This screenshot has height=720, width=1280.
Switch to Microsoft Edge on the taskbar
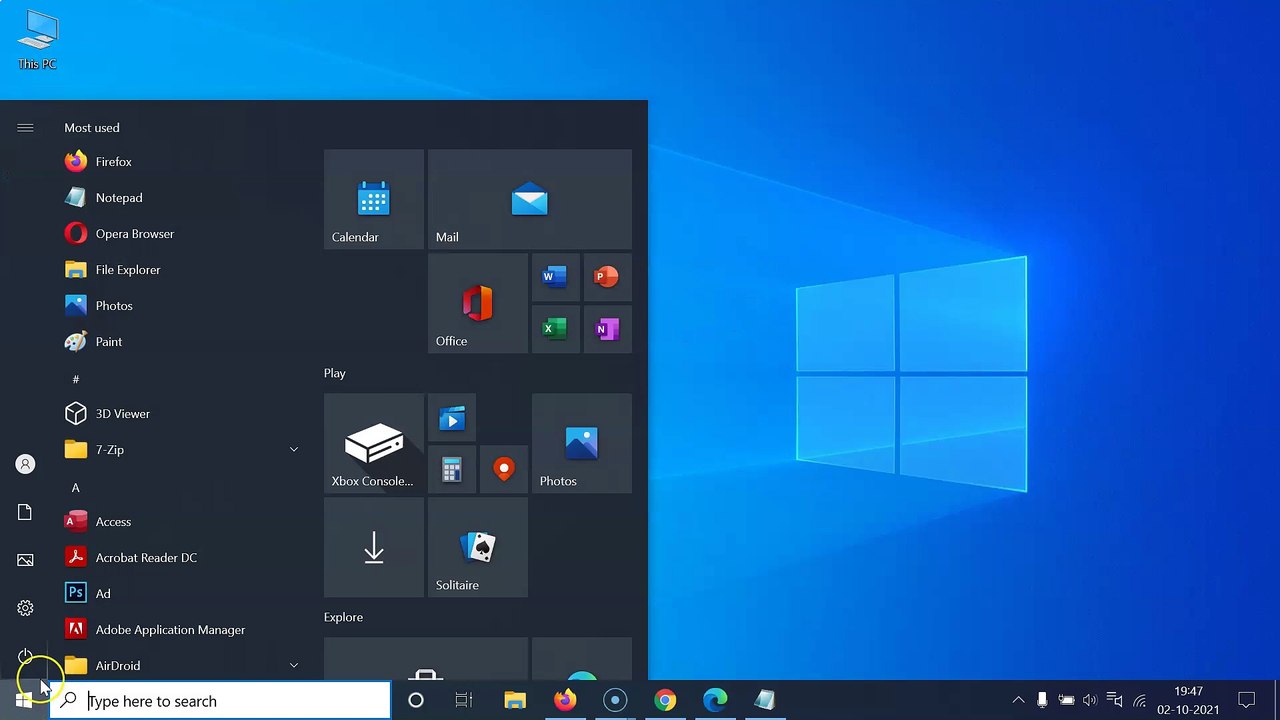[715, 700]
